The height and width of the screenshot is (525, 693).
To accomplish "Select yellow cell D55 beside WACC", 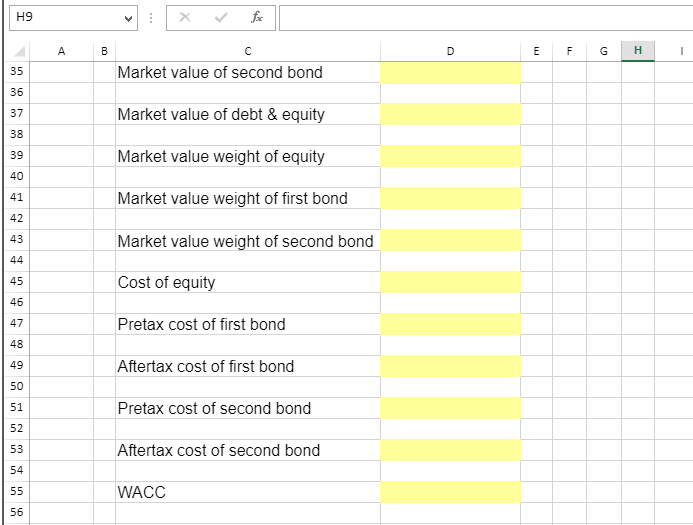I will coord(450,492).
